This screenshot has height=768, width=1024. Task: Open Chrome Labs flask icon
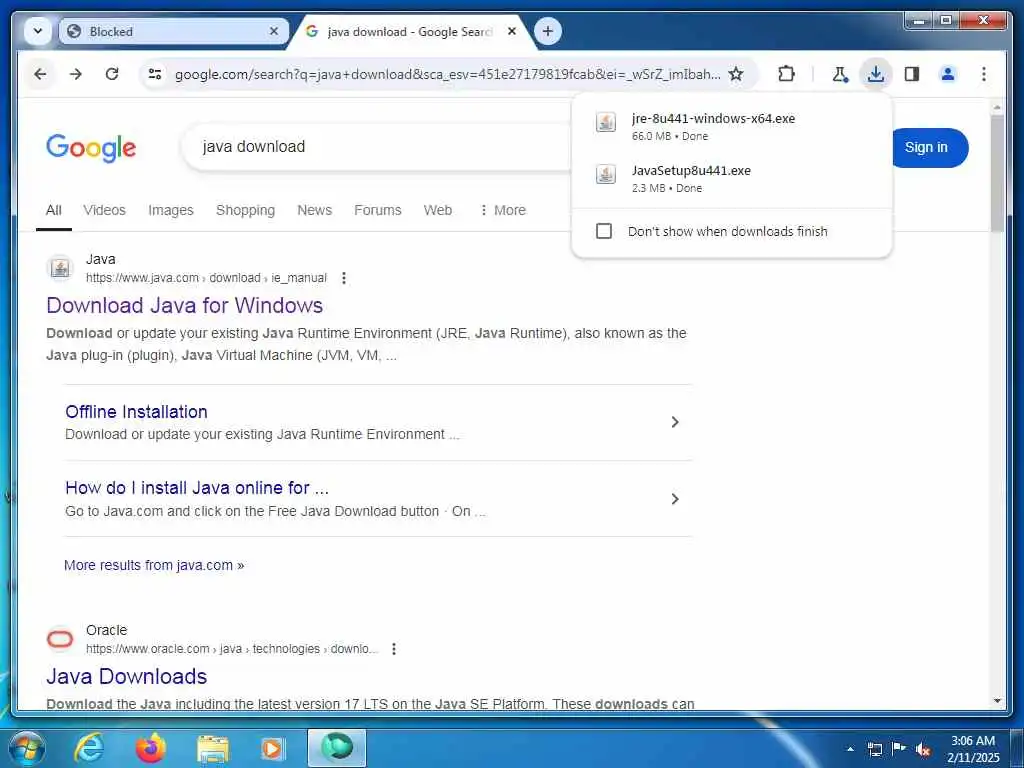click(840, 74)
